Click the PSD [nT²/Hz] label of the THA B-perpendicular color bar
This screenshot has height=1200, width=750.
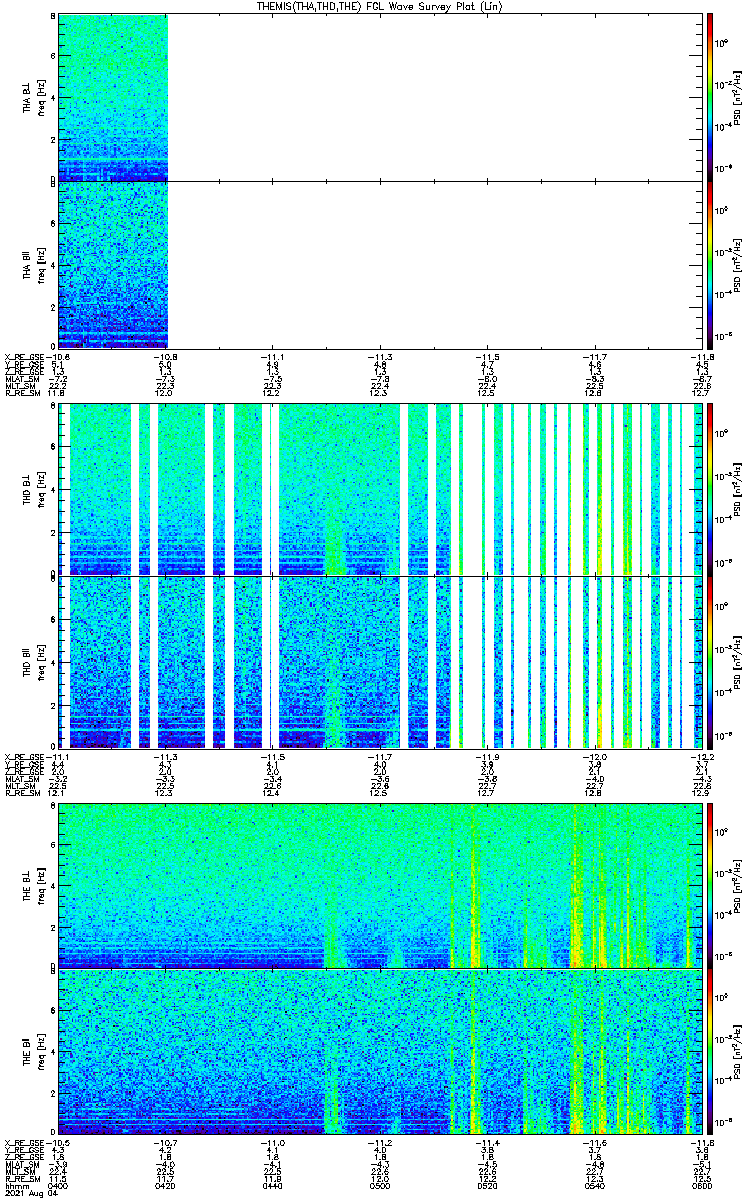click(x=738, y=97)
